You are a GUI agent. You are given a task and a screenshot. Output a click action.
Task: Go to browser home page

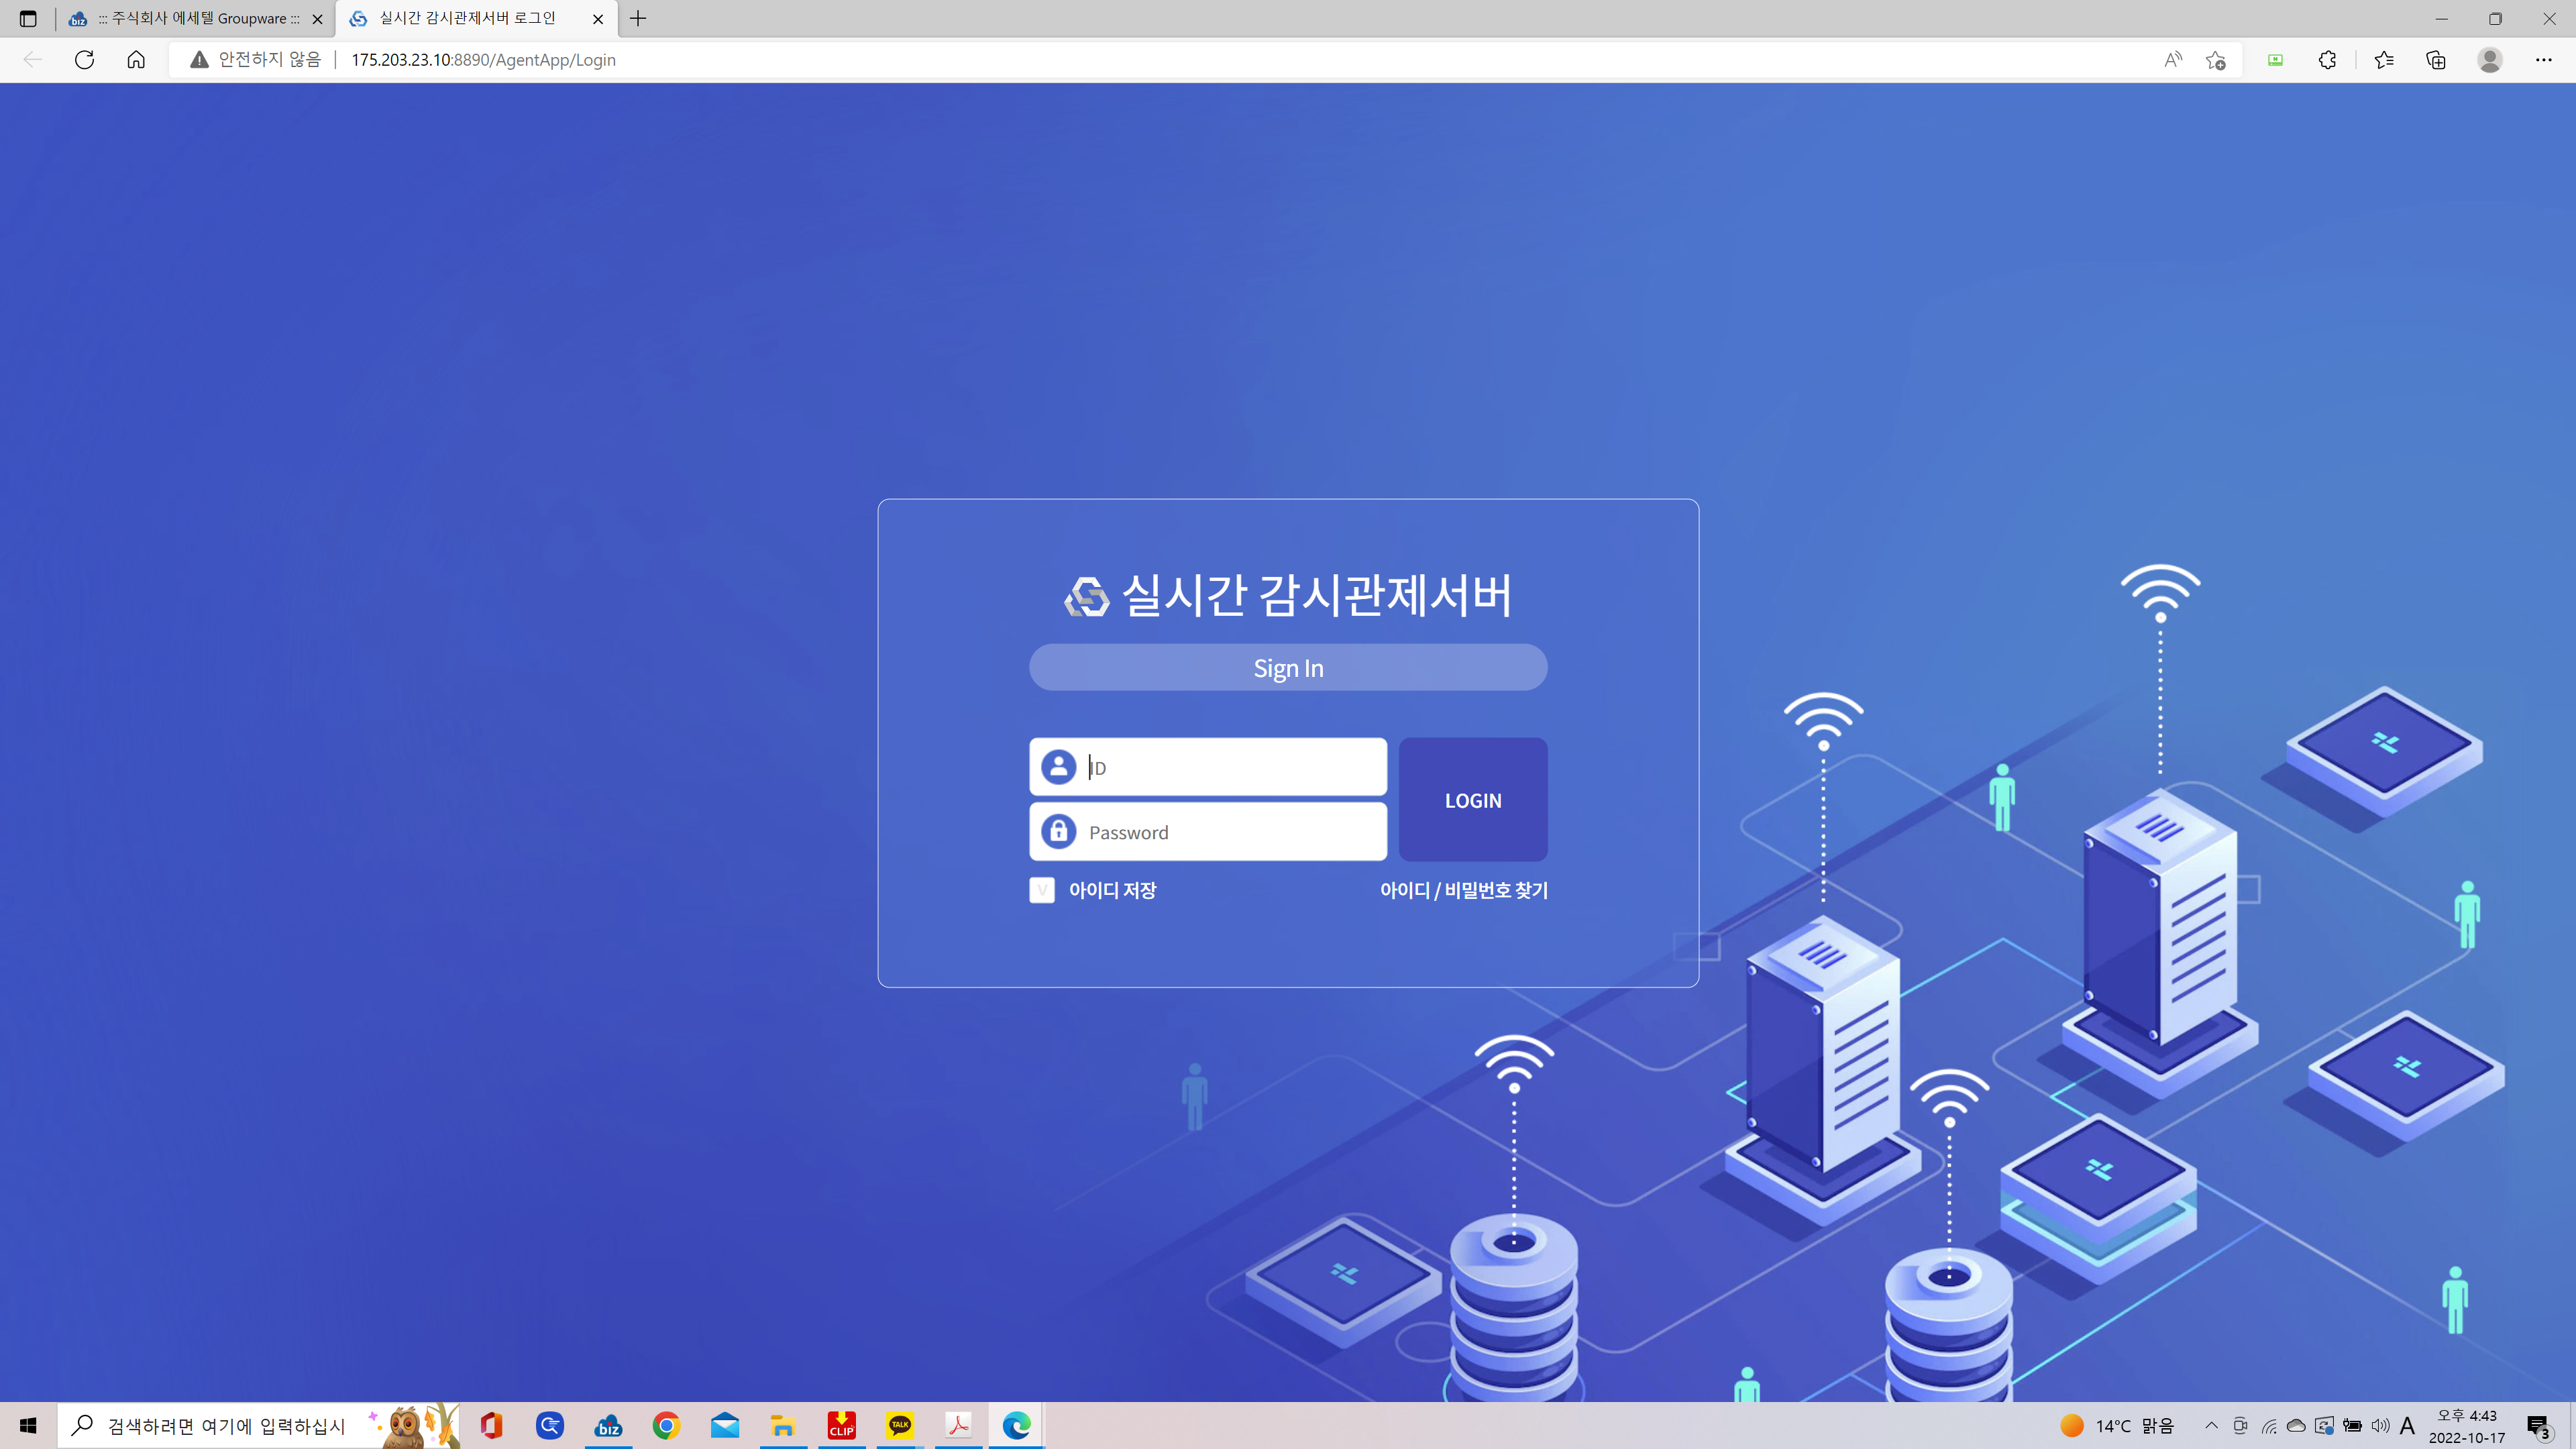pyautogui.click(x=136, y=60)
